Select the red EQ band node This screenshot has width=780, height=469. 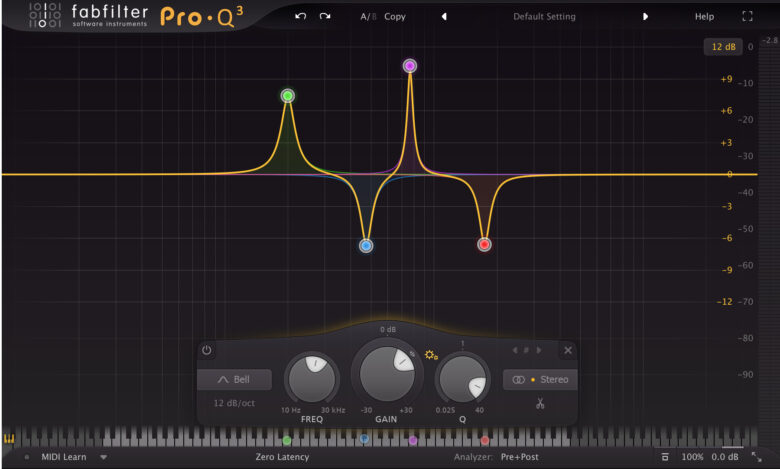[x=484, y=244]
